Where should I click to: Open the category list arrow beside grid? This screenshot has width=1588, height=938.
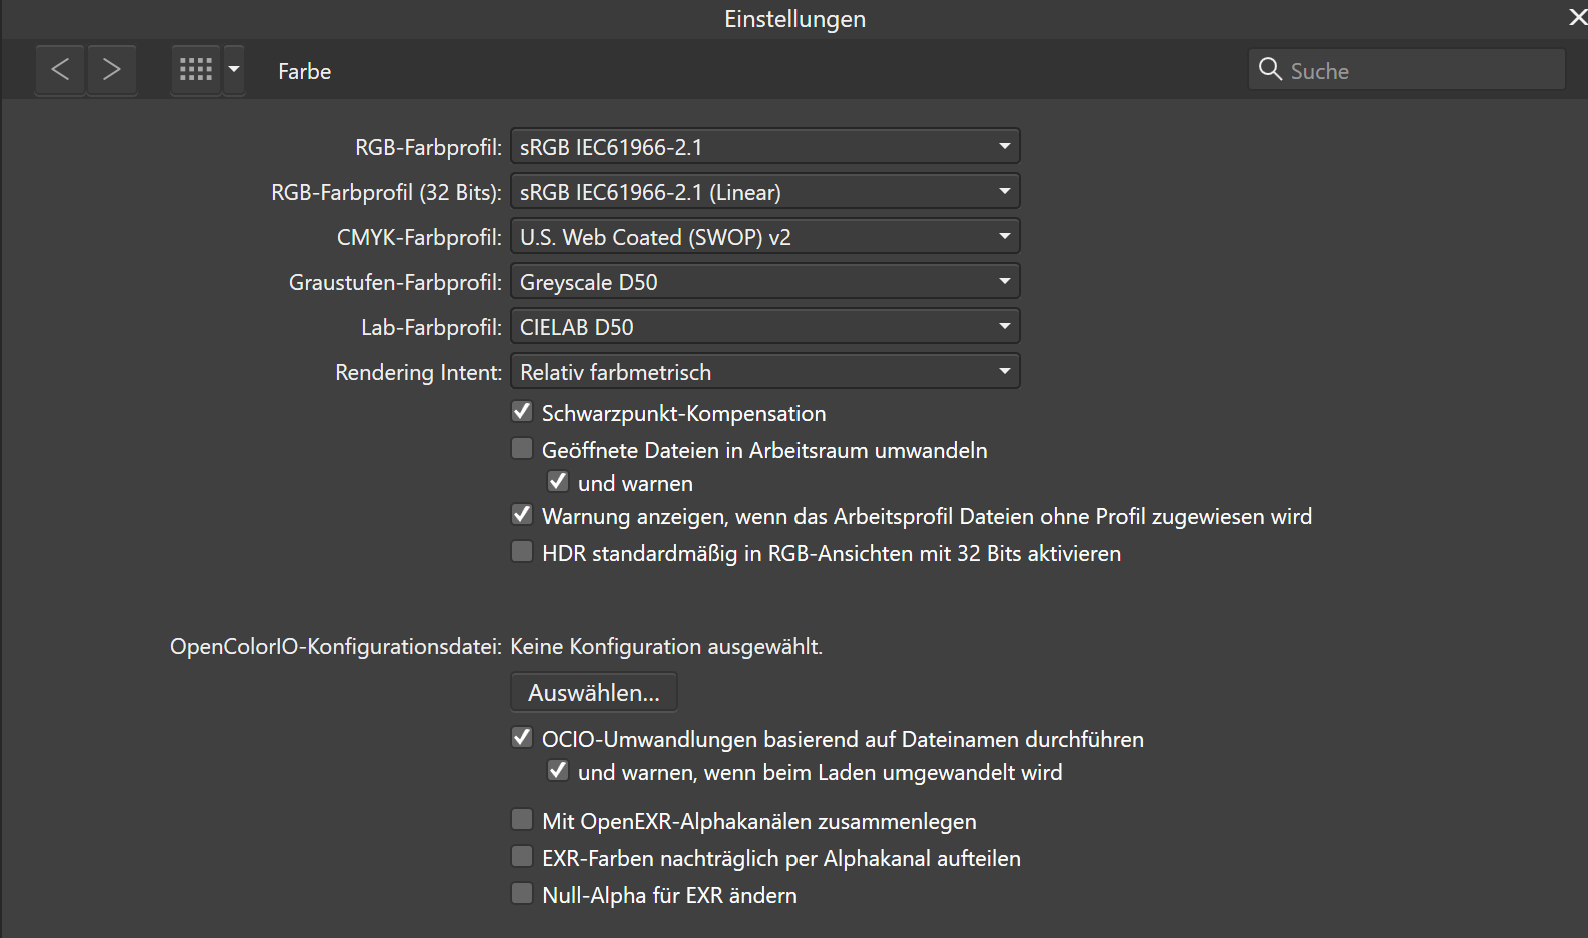coord(234,70)
